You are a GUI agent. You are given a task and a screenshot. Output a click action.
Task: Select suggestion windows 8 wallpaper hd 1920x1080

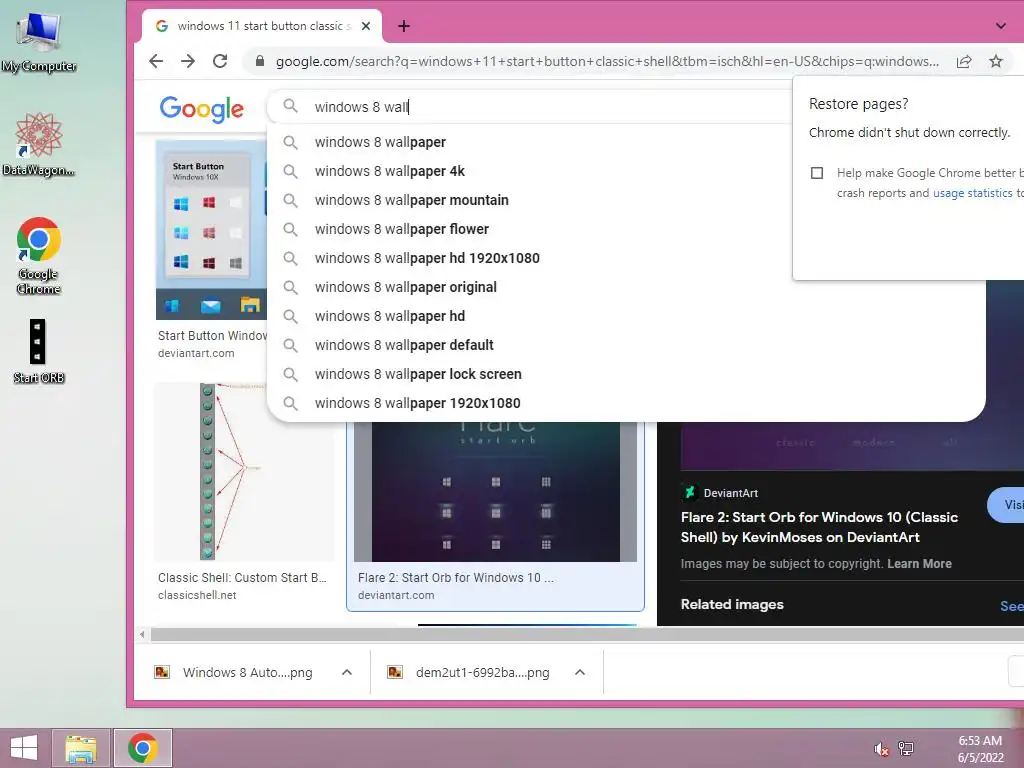[427, 258]
